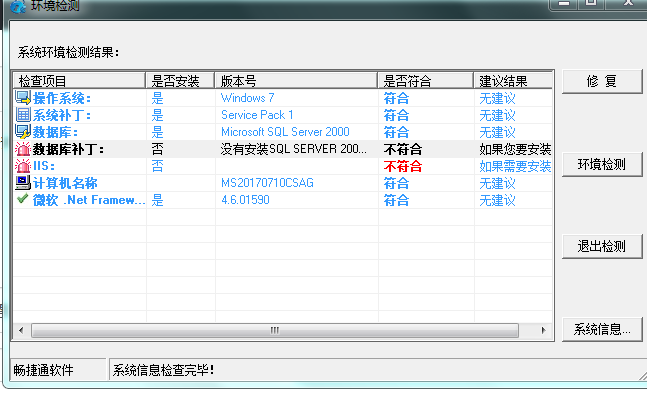This screenshot has height=397, width=647.
Task: Select the 数据库: row label
Action: 55,132
